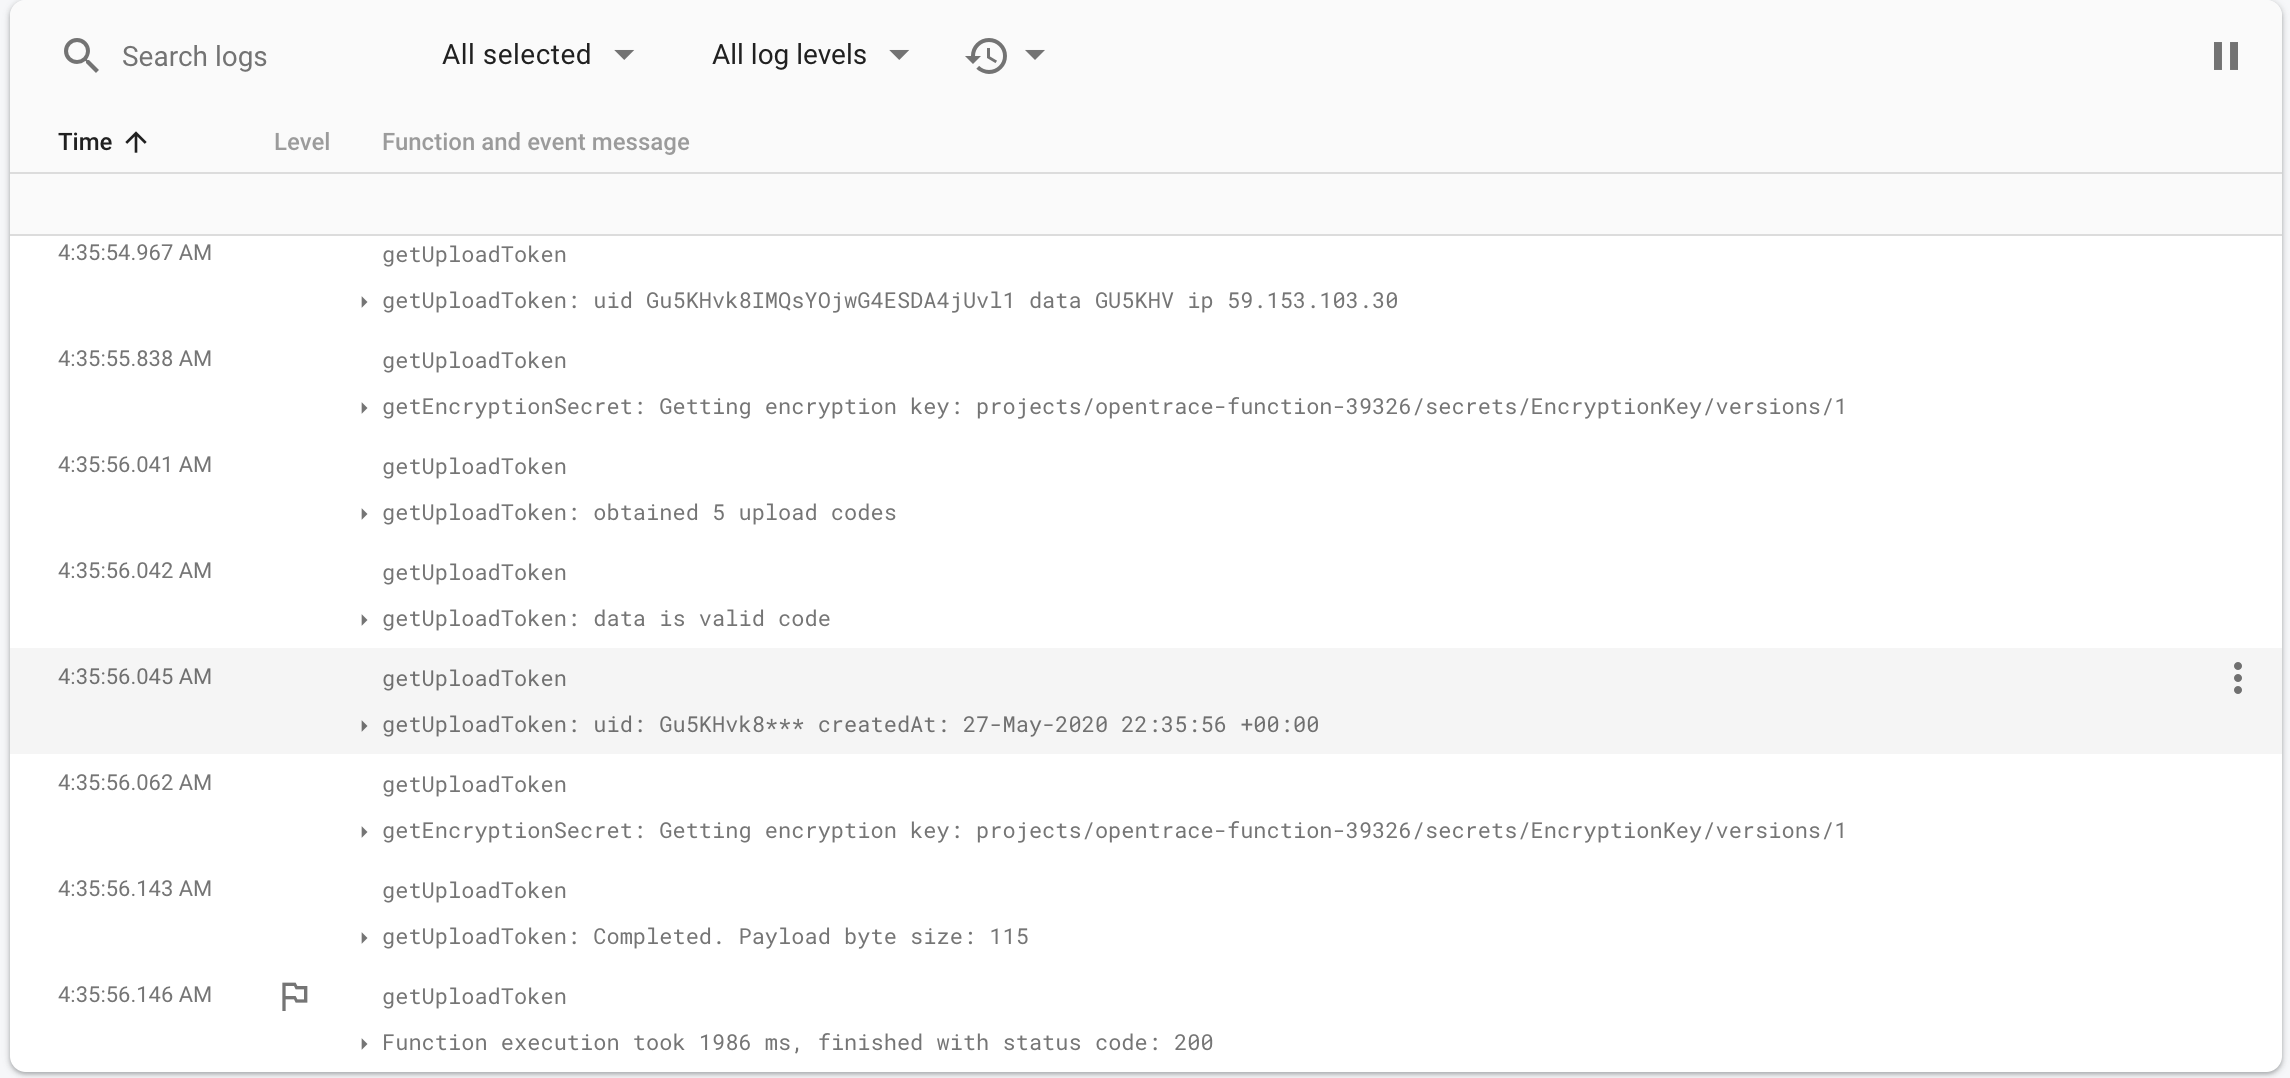Viewport: 2290px width, 1078px height.
Task: Open the time range history icon
Action: (985, 55)
